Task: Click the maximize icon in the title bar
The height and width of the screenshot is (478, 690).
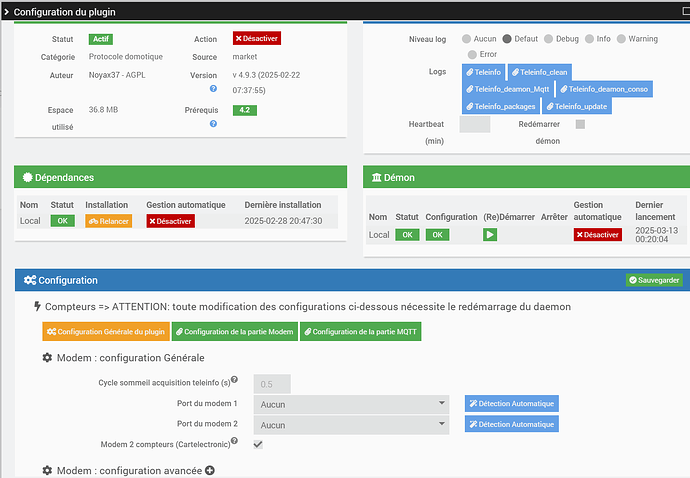Action: [x=686, y=11]
